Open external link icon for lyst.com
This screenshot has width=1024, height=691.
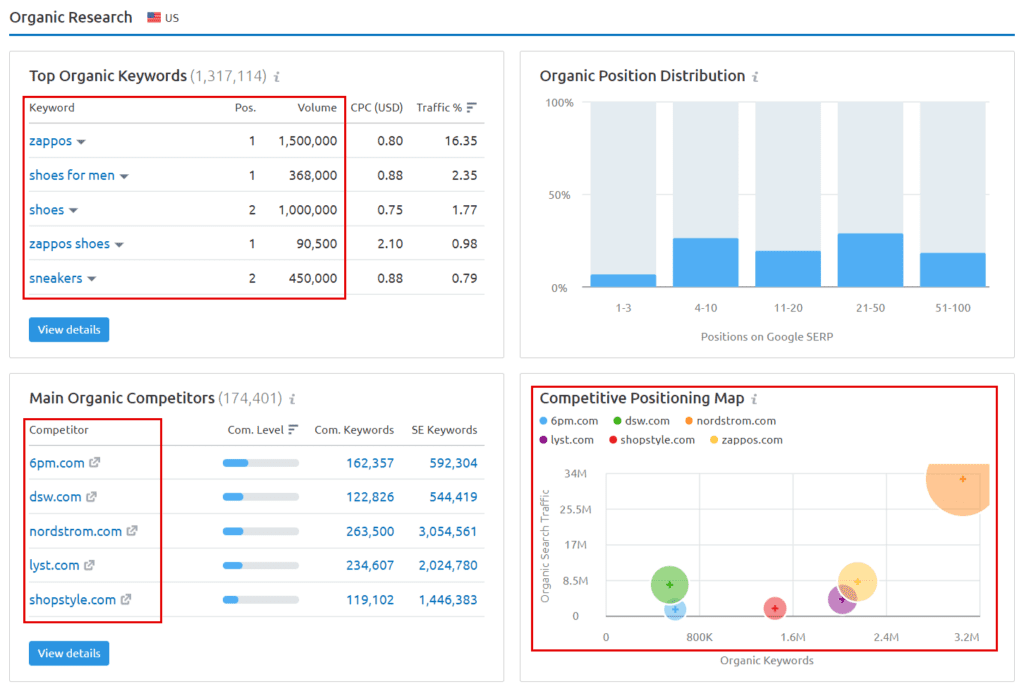(89, 565)
